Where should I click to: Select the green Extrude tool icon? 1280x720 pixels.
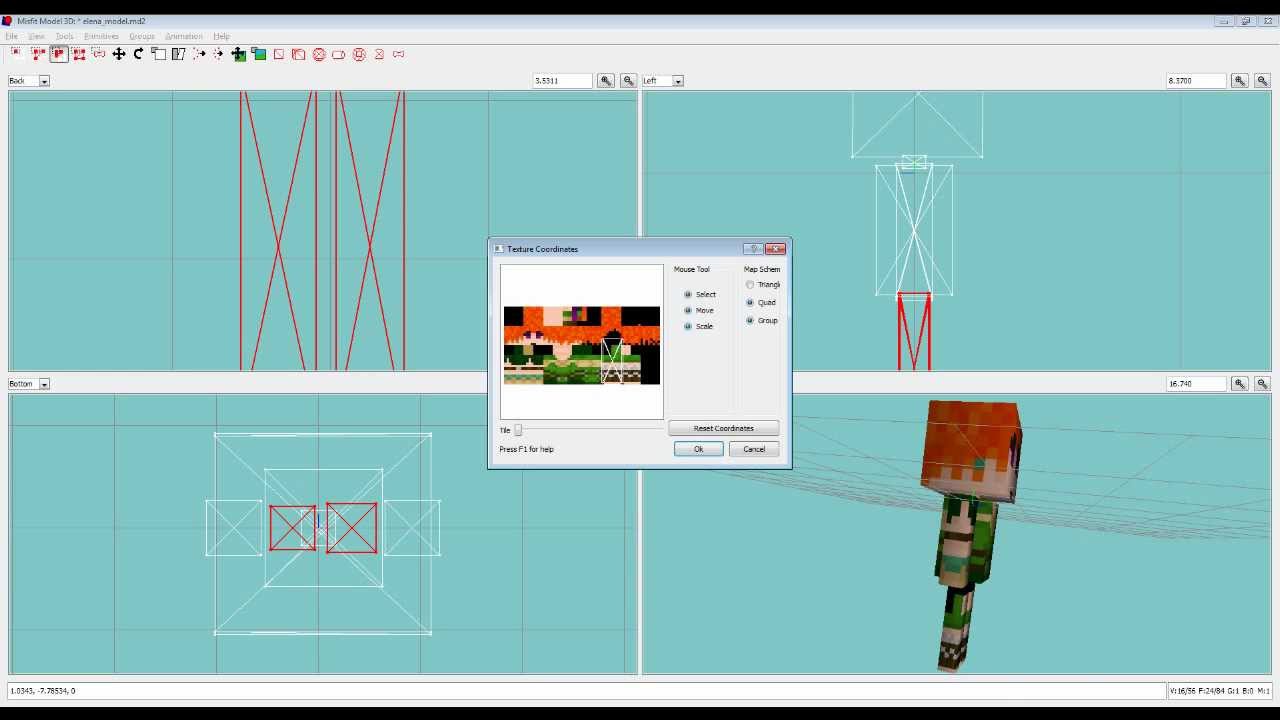coord(238,54)
